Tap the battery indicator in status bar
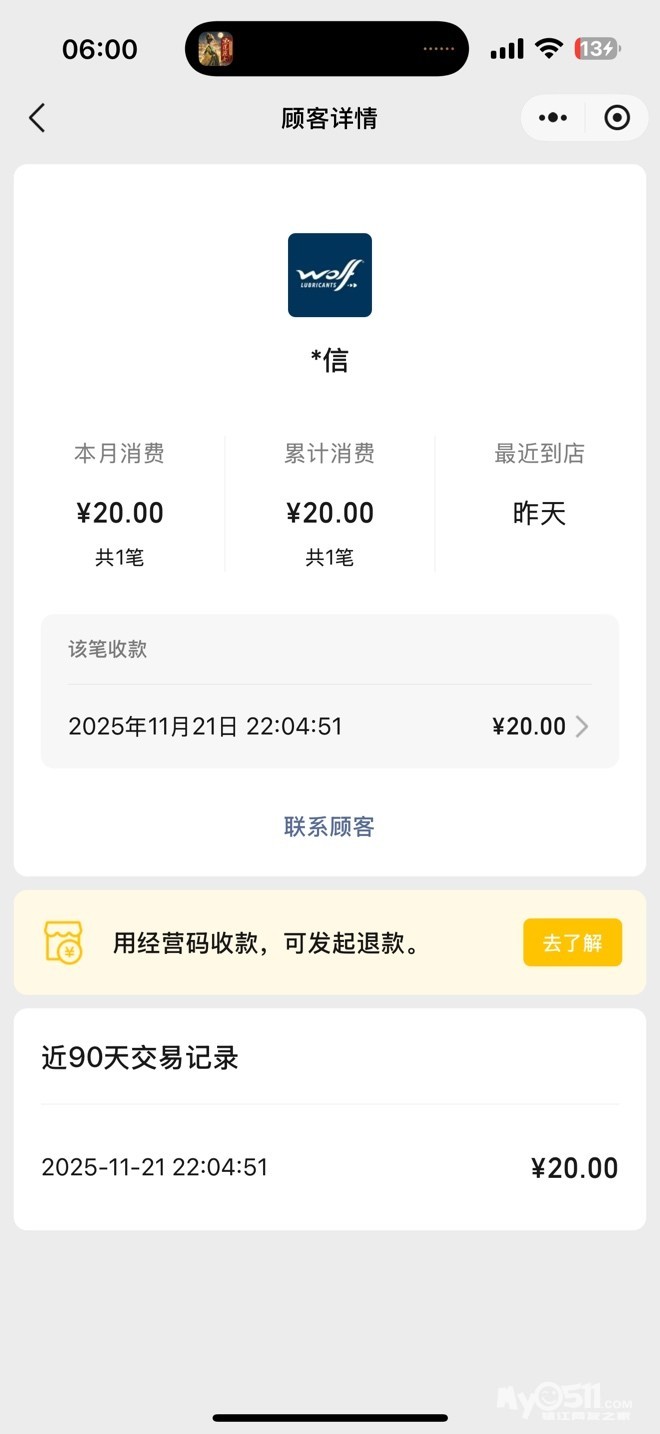This screenshot has width=660, height=1434. [597, 49]
